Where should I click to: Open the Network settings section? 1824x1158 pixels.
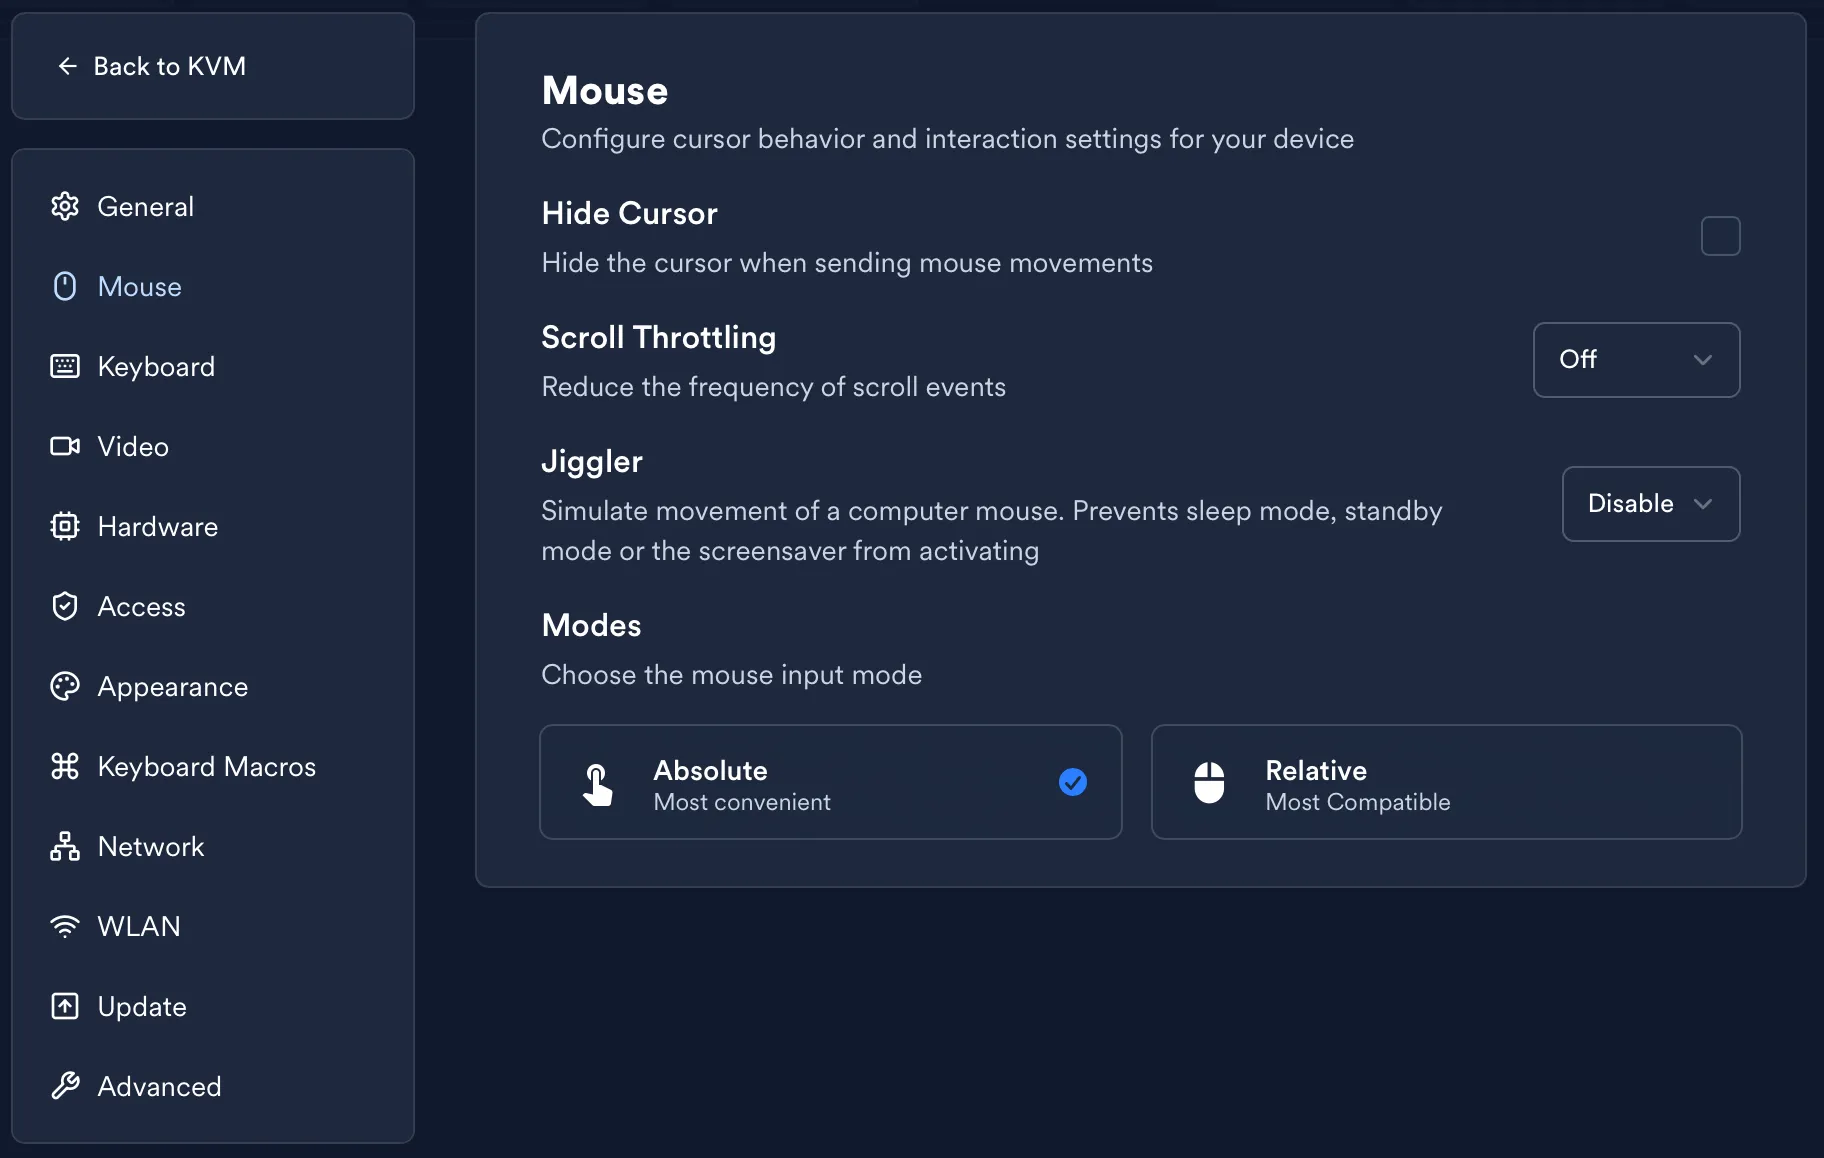coord(151,847)
